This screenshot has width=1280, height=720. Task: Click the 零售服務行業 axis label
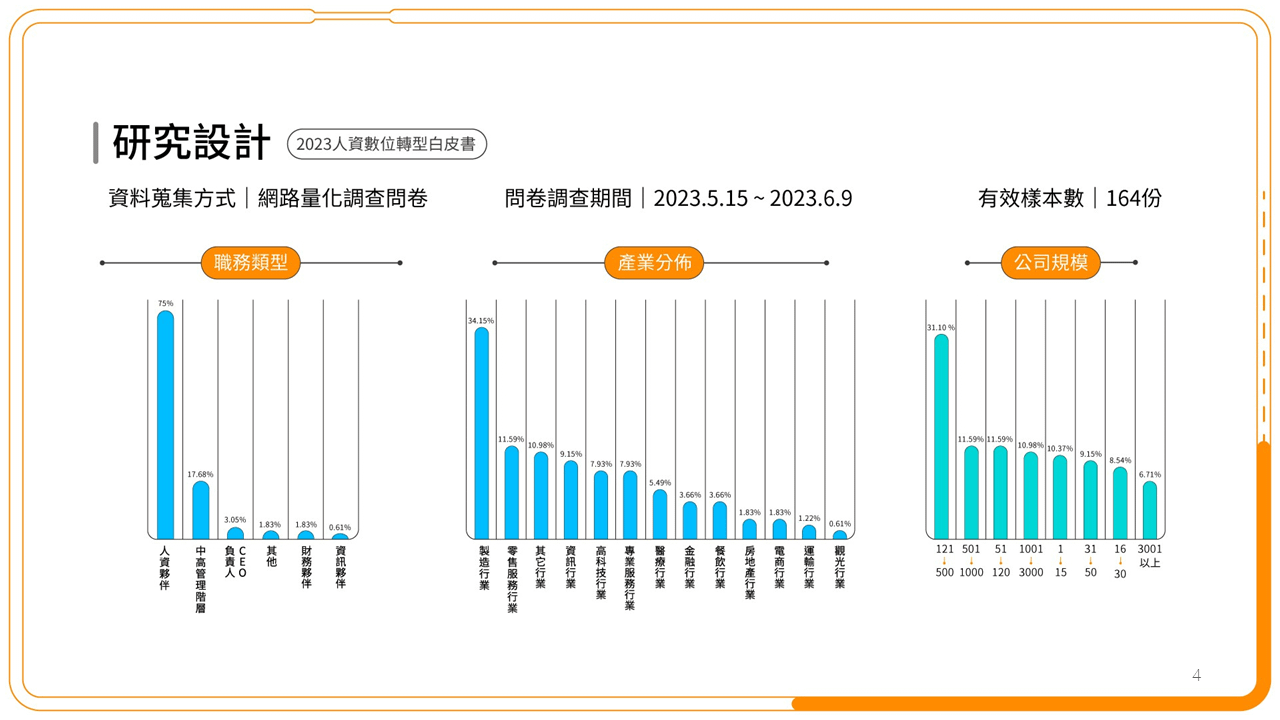[511, 579]
